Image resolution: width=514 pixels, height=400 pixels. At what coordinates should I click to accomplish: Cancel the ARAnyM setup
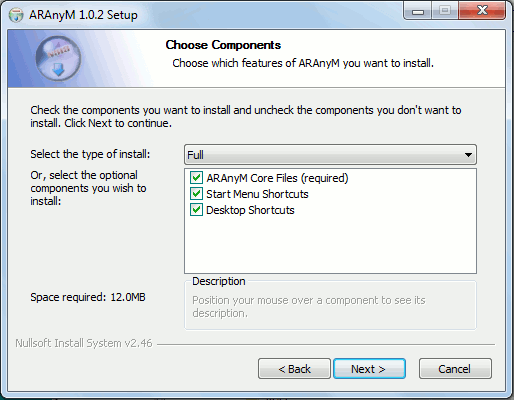pyautogui.click(x=455, y=369)
